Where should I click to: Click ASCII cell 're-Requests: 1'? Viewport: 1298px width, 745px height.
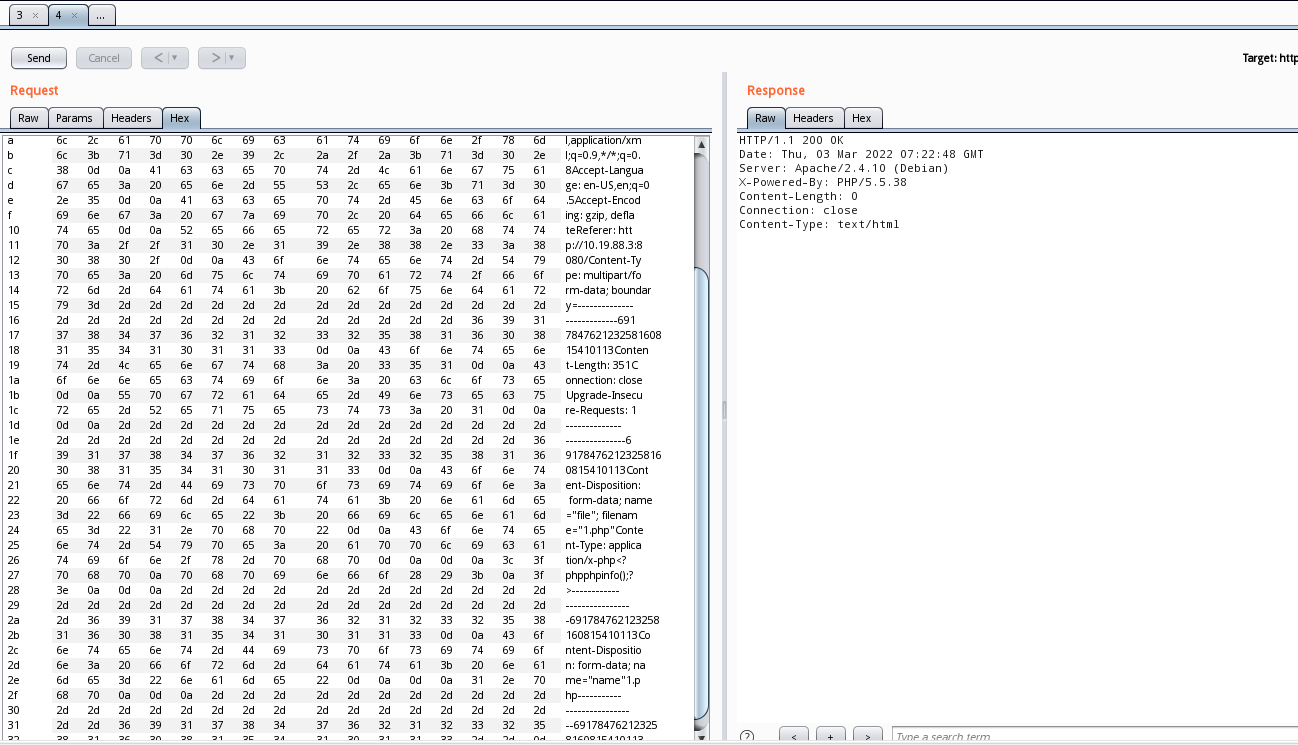pos(600,410)
